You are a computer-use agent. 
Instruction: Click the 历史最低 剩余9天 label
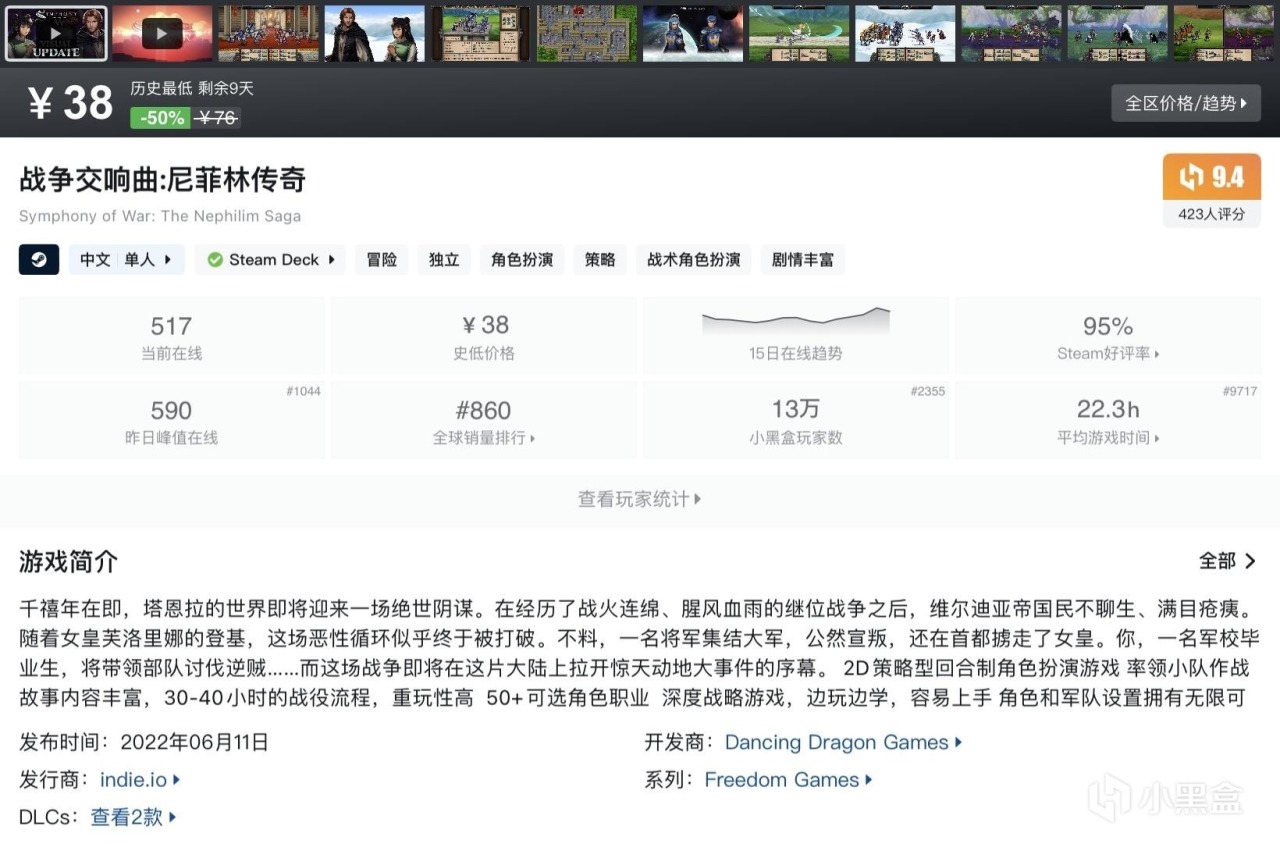pos(192,88)
